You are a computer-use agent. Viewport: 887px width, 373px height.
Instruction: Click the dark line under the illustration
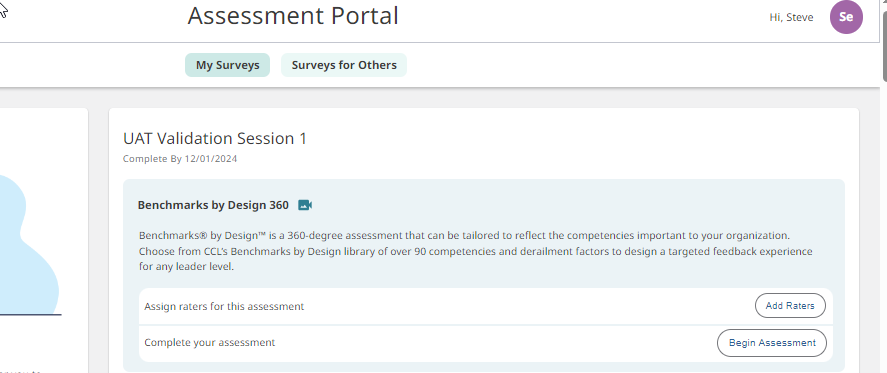click(x=31, y=314)
